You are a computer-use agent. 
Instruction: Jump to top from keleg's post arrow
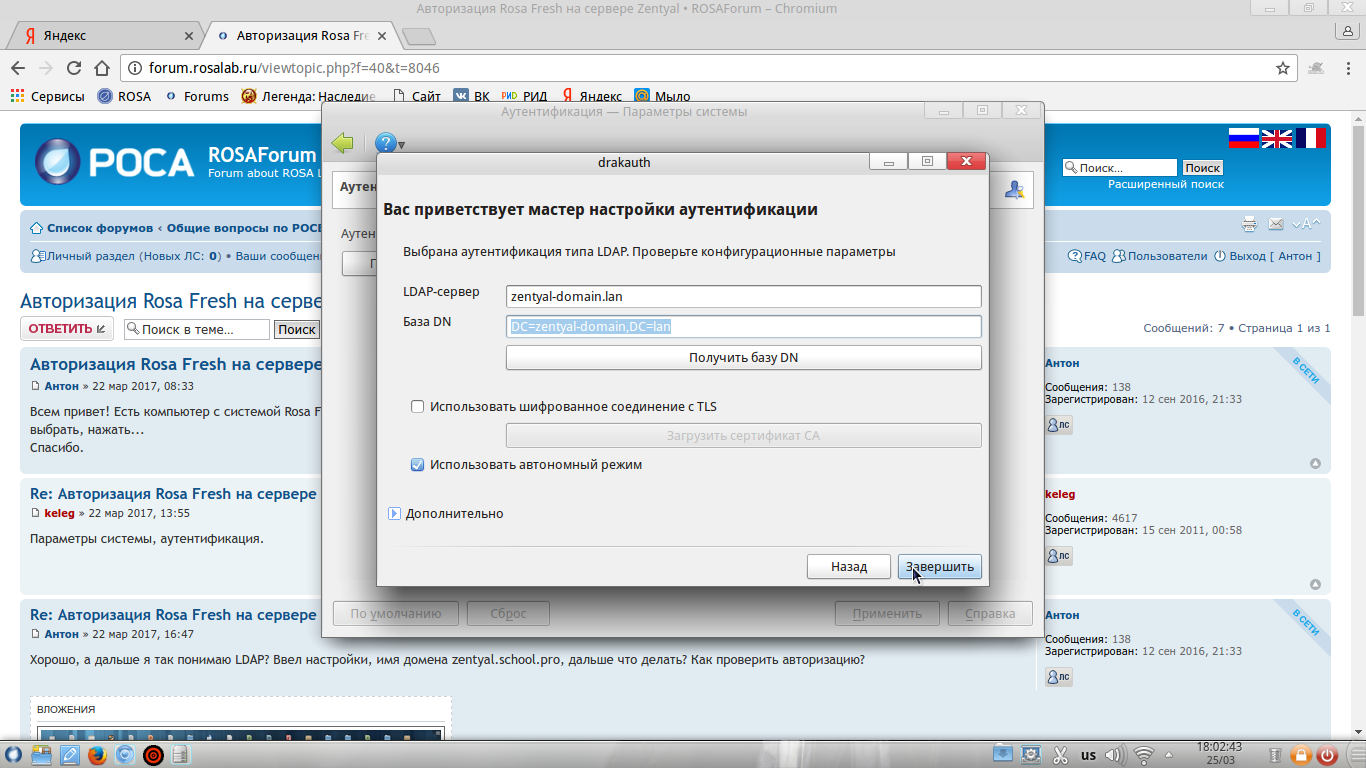tap(1316, 585)
